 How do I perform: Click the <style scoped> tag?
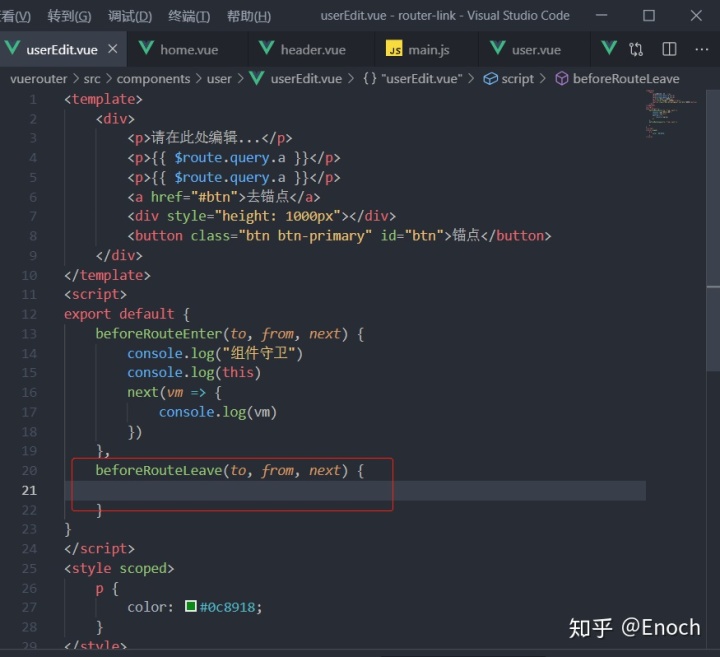[119, 568]
